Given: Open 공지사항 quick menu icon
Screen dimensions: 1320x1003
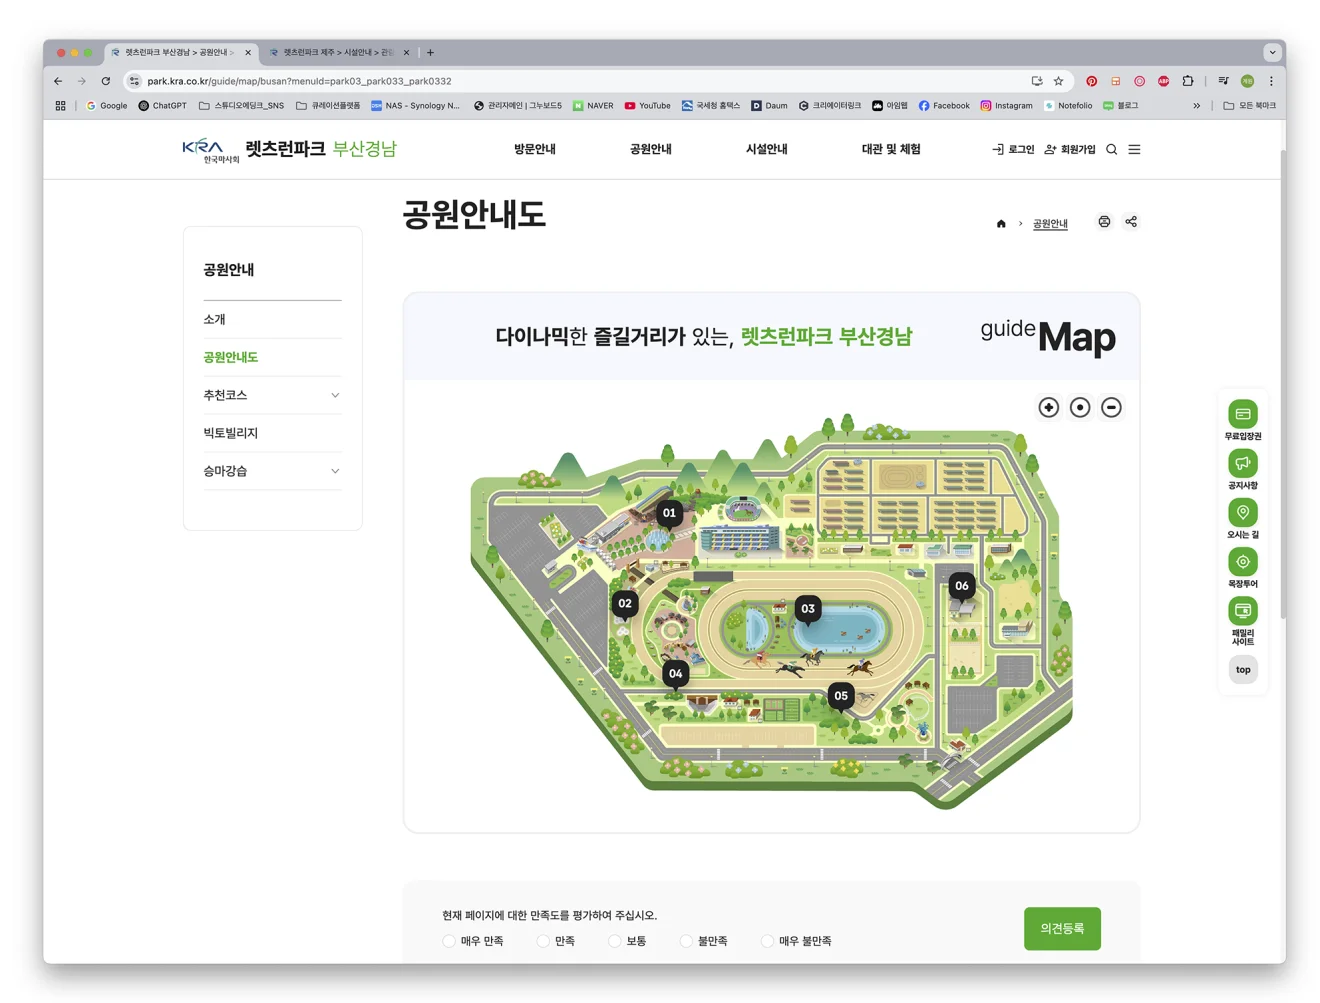Looking at the screenshot, I should click(x=1243, y=463).
